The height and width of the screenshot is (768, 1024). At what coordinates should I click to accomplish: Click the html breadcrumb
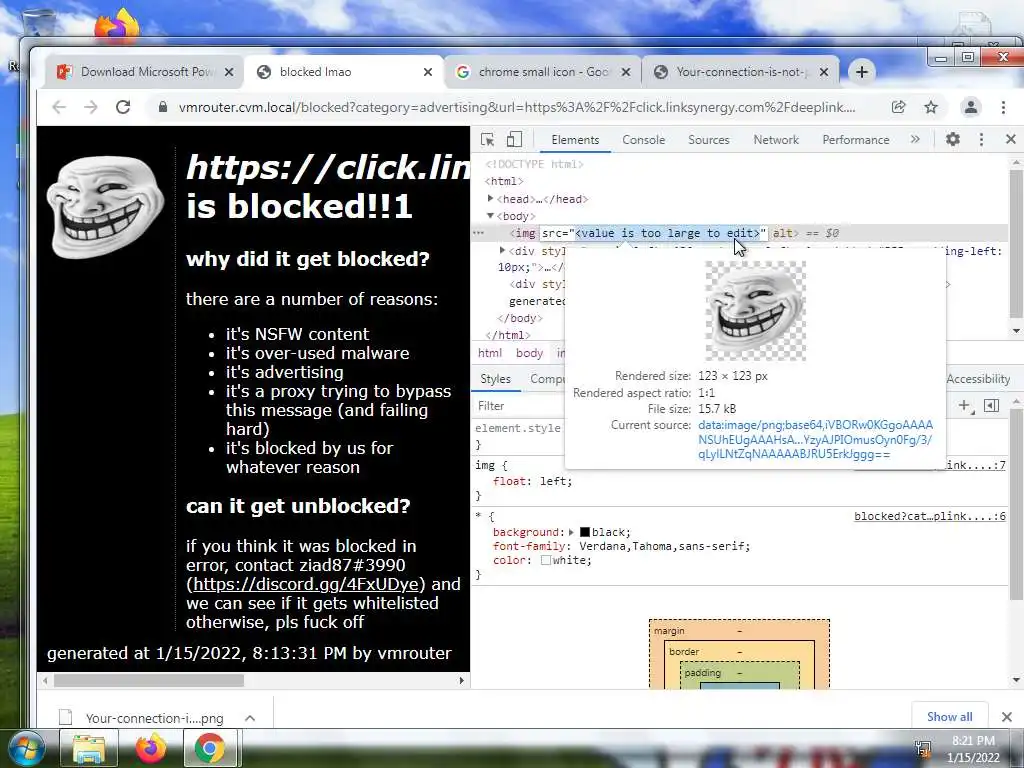pyautogui.click(x=490, y=353)
